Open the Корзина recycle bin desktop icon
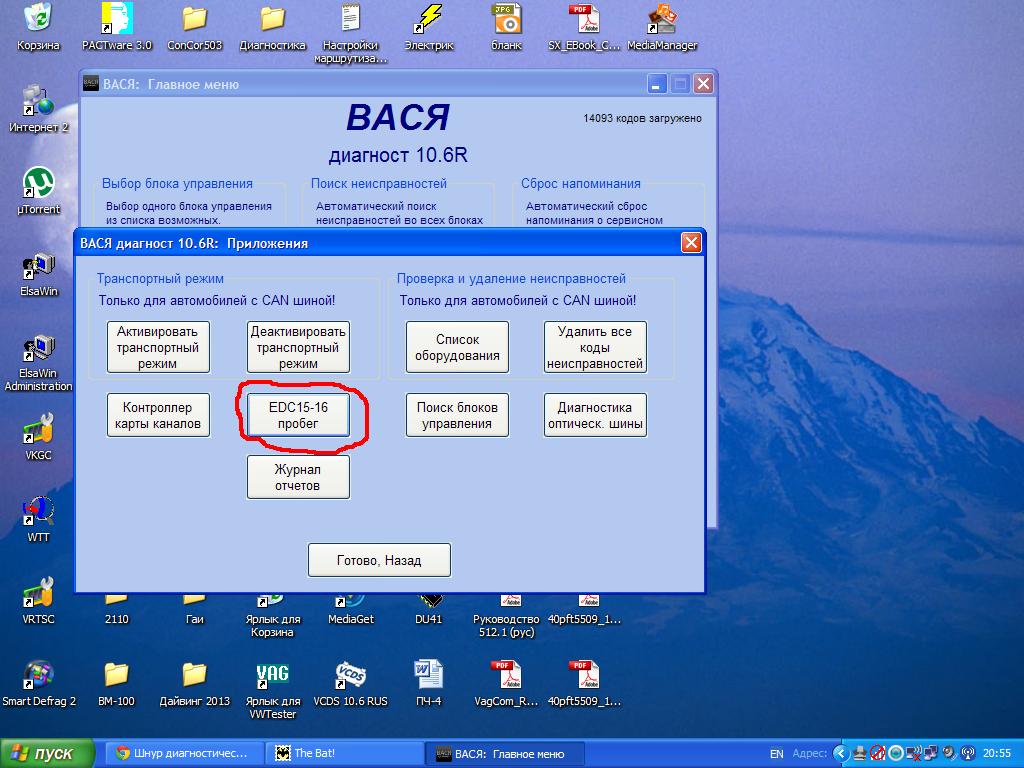The height and width of the screenshot is (768, 1024). coord(39,26)
